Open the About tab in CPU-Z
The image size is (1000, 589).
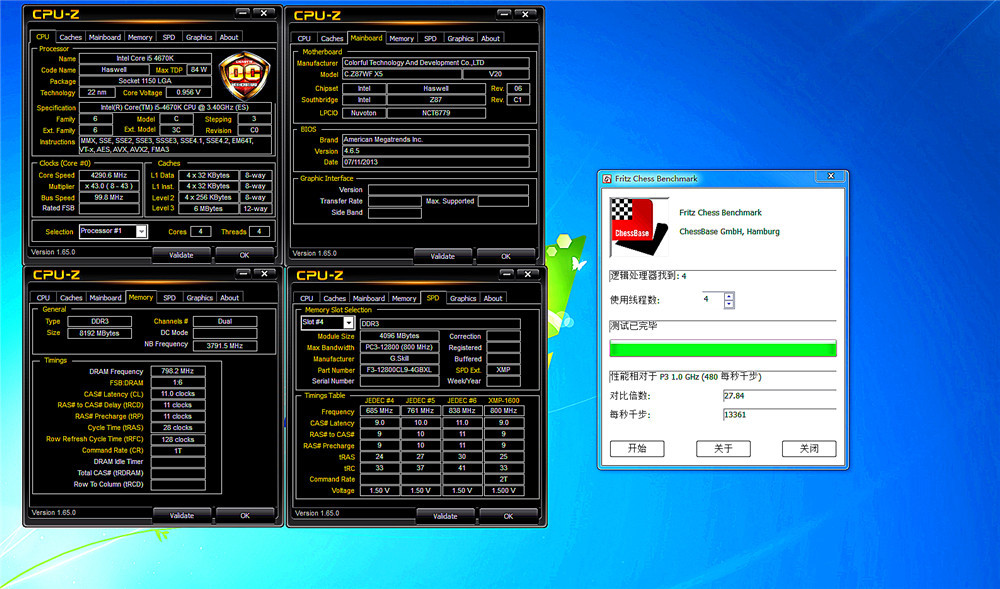click(229, 36)
